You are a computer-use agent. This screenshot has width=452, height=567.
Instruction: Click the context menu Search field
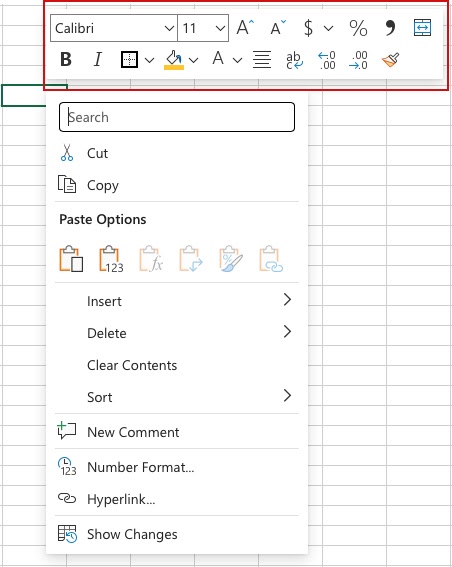[177, 117]
